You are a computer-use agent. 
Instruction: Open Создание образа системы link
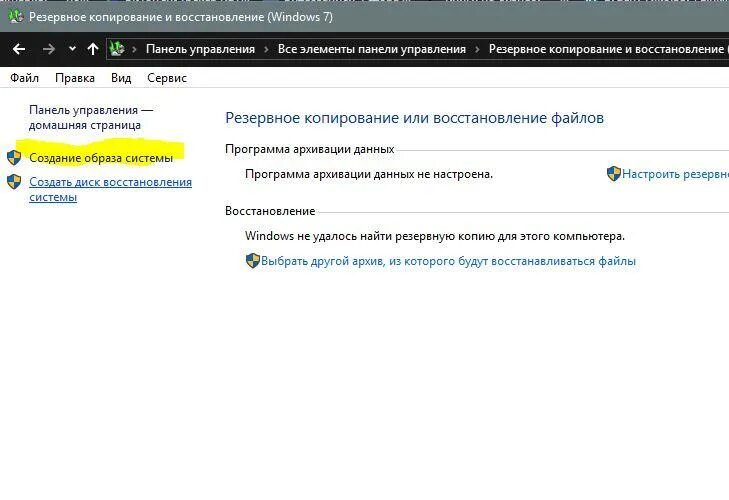click(x=101, y=158)
